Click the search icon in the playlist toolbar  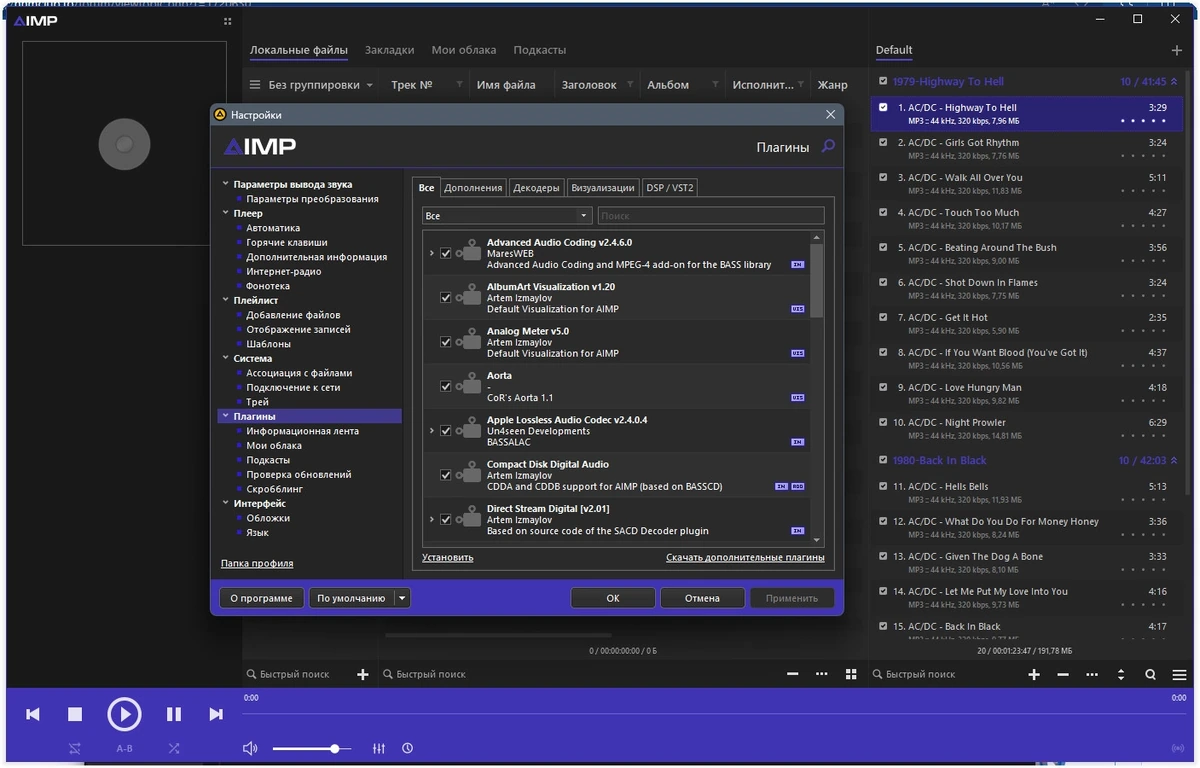click(1150, 674)
